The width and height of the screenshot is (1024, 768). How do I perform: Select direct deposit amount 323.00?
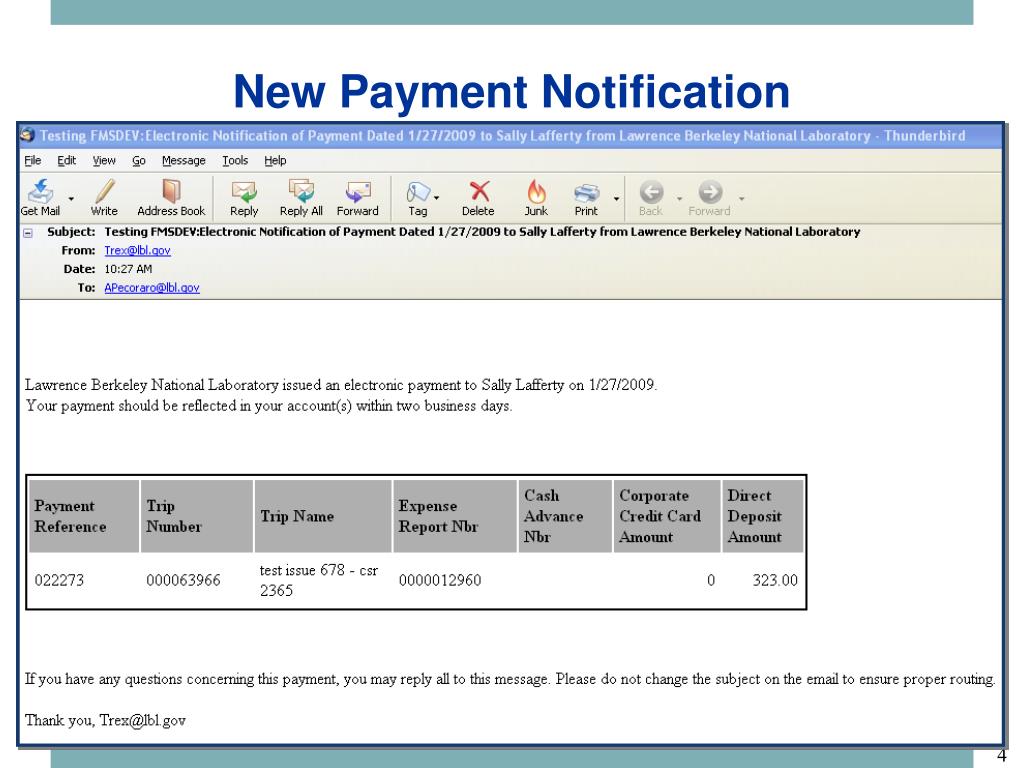point(775,580)
